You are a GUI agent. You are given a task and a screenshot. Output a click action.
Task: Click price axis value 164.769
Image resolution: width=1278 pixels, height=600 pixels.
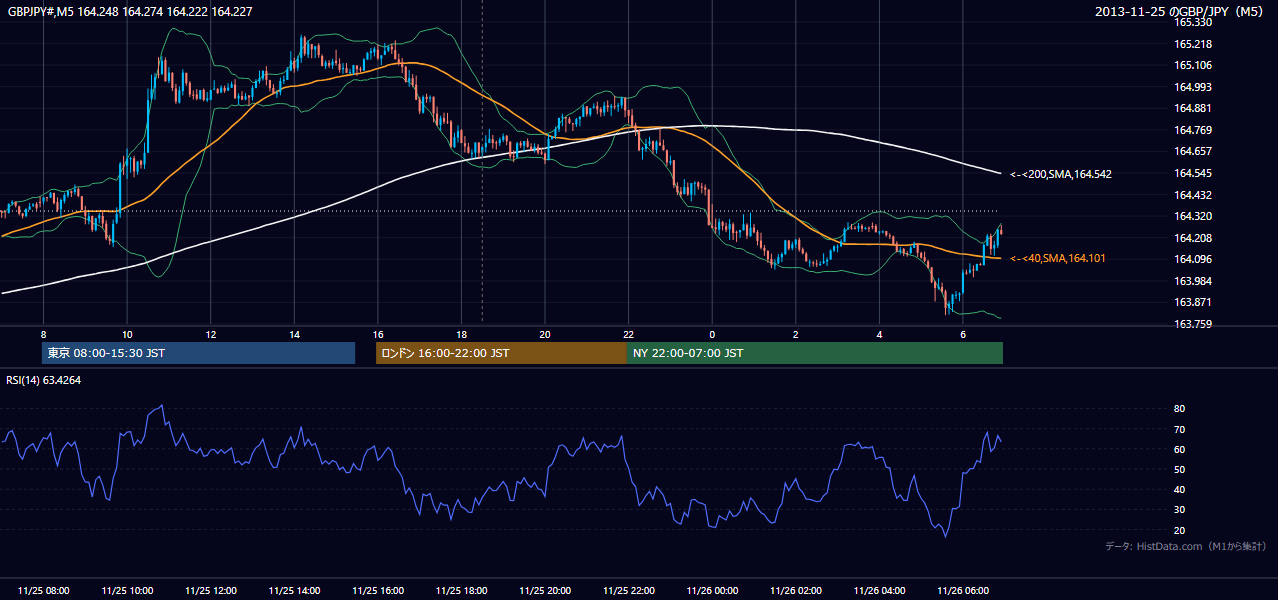coord(1192,130)
